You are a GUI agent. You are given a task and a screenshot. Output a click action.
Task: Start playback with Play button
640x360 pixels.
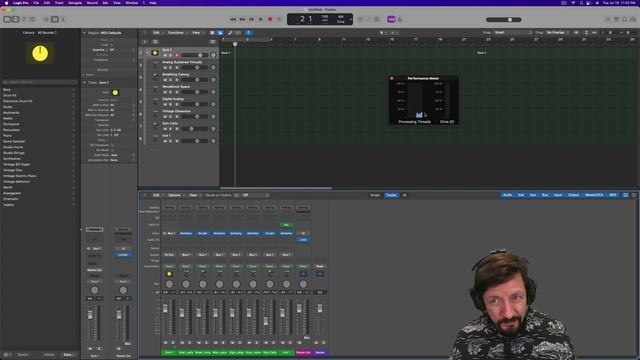point(261,19)
